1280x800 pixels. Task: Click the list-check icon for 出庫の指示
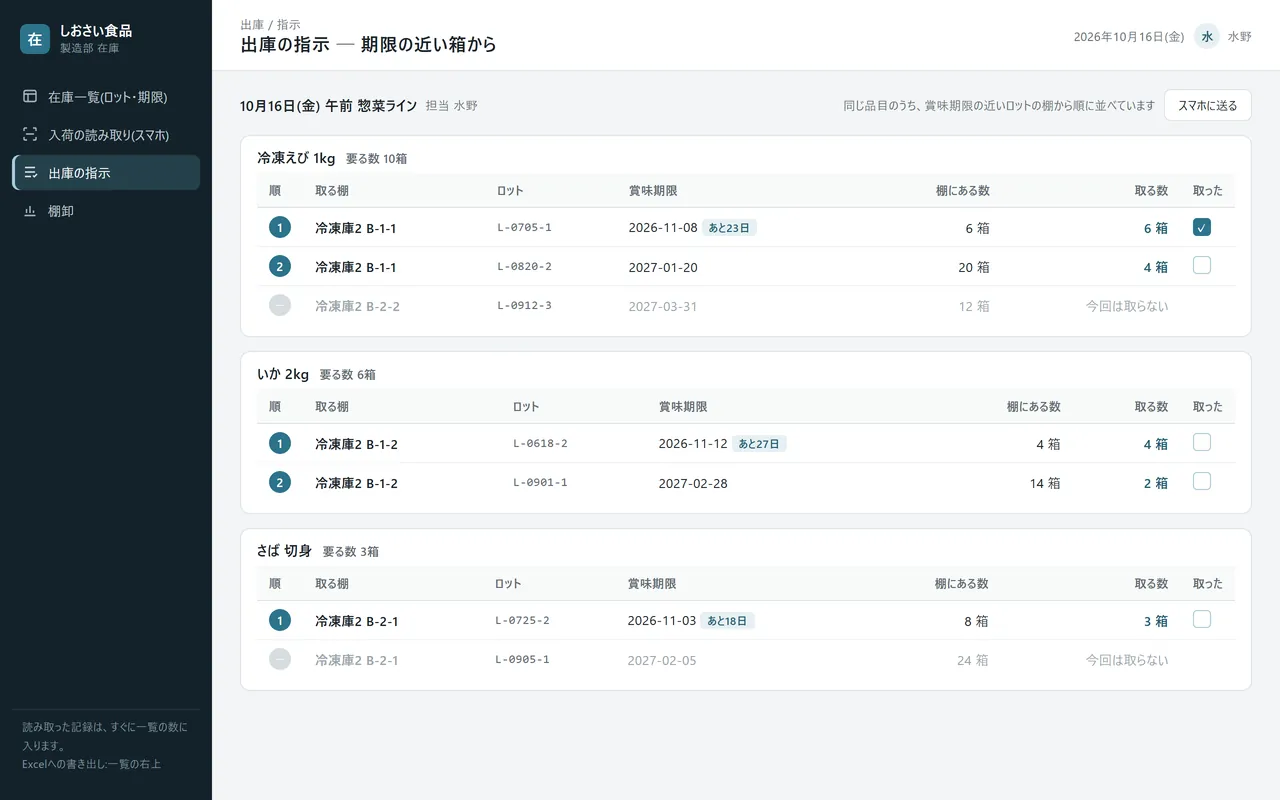[30, 173]
